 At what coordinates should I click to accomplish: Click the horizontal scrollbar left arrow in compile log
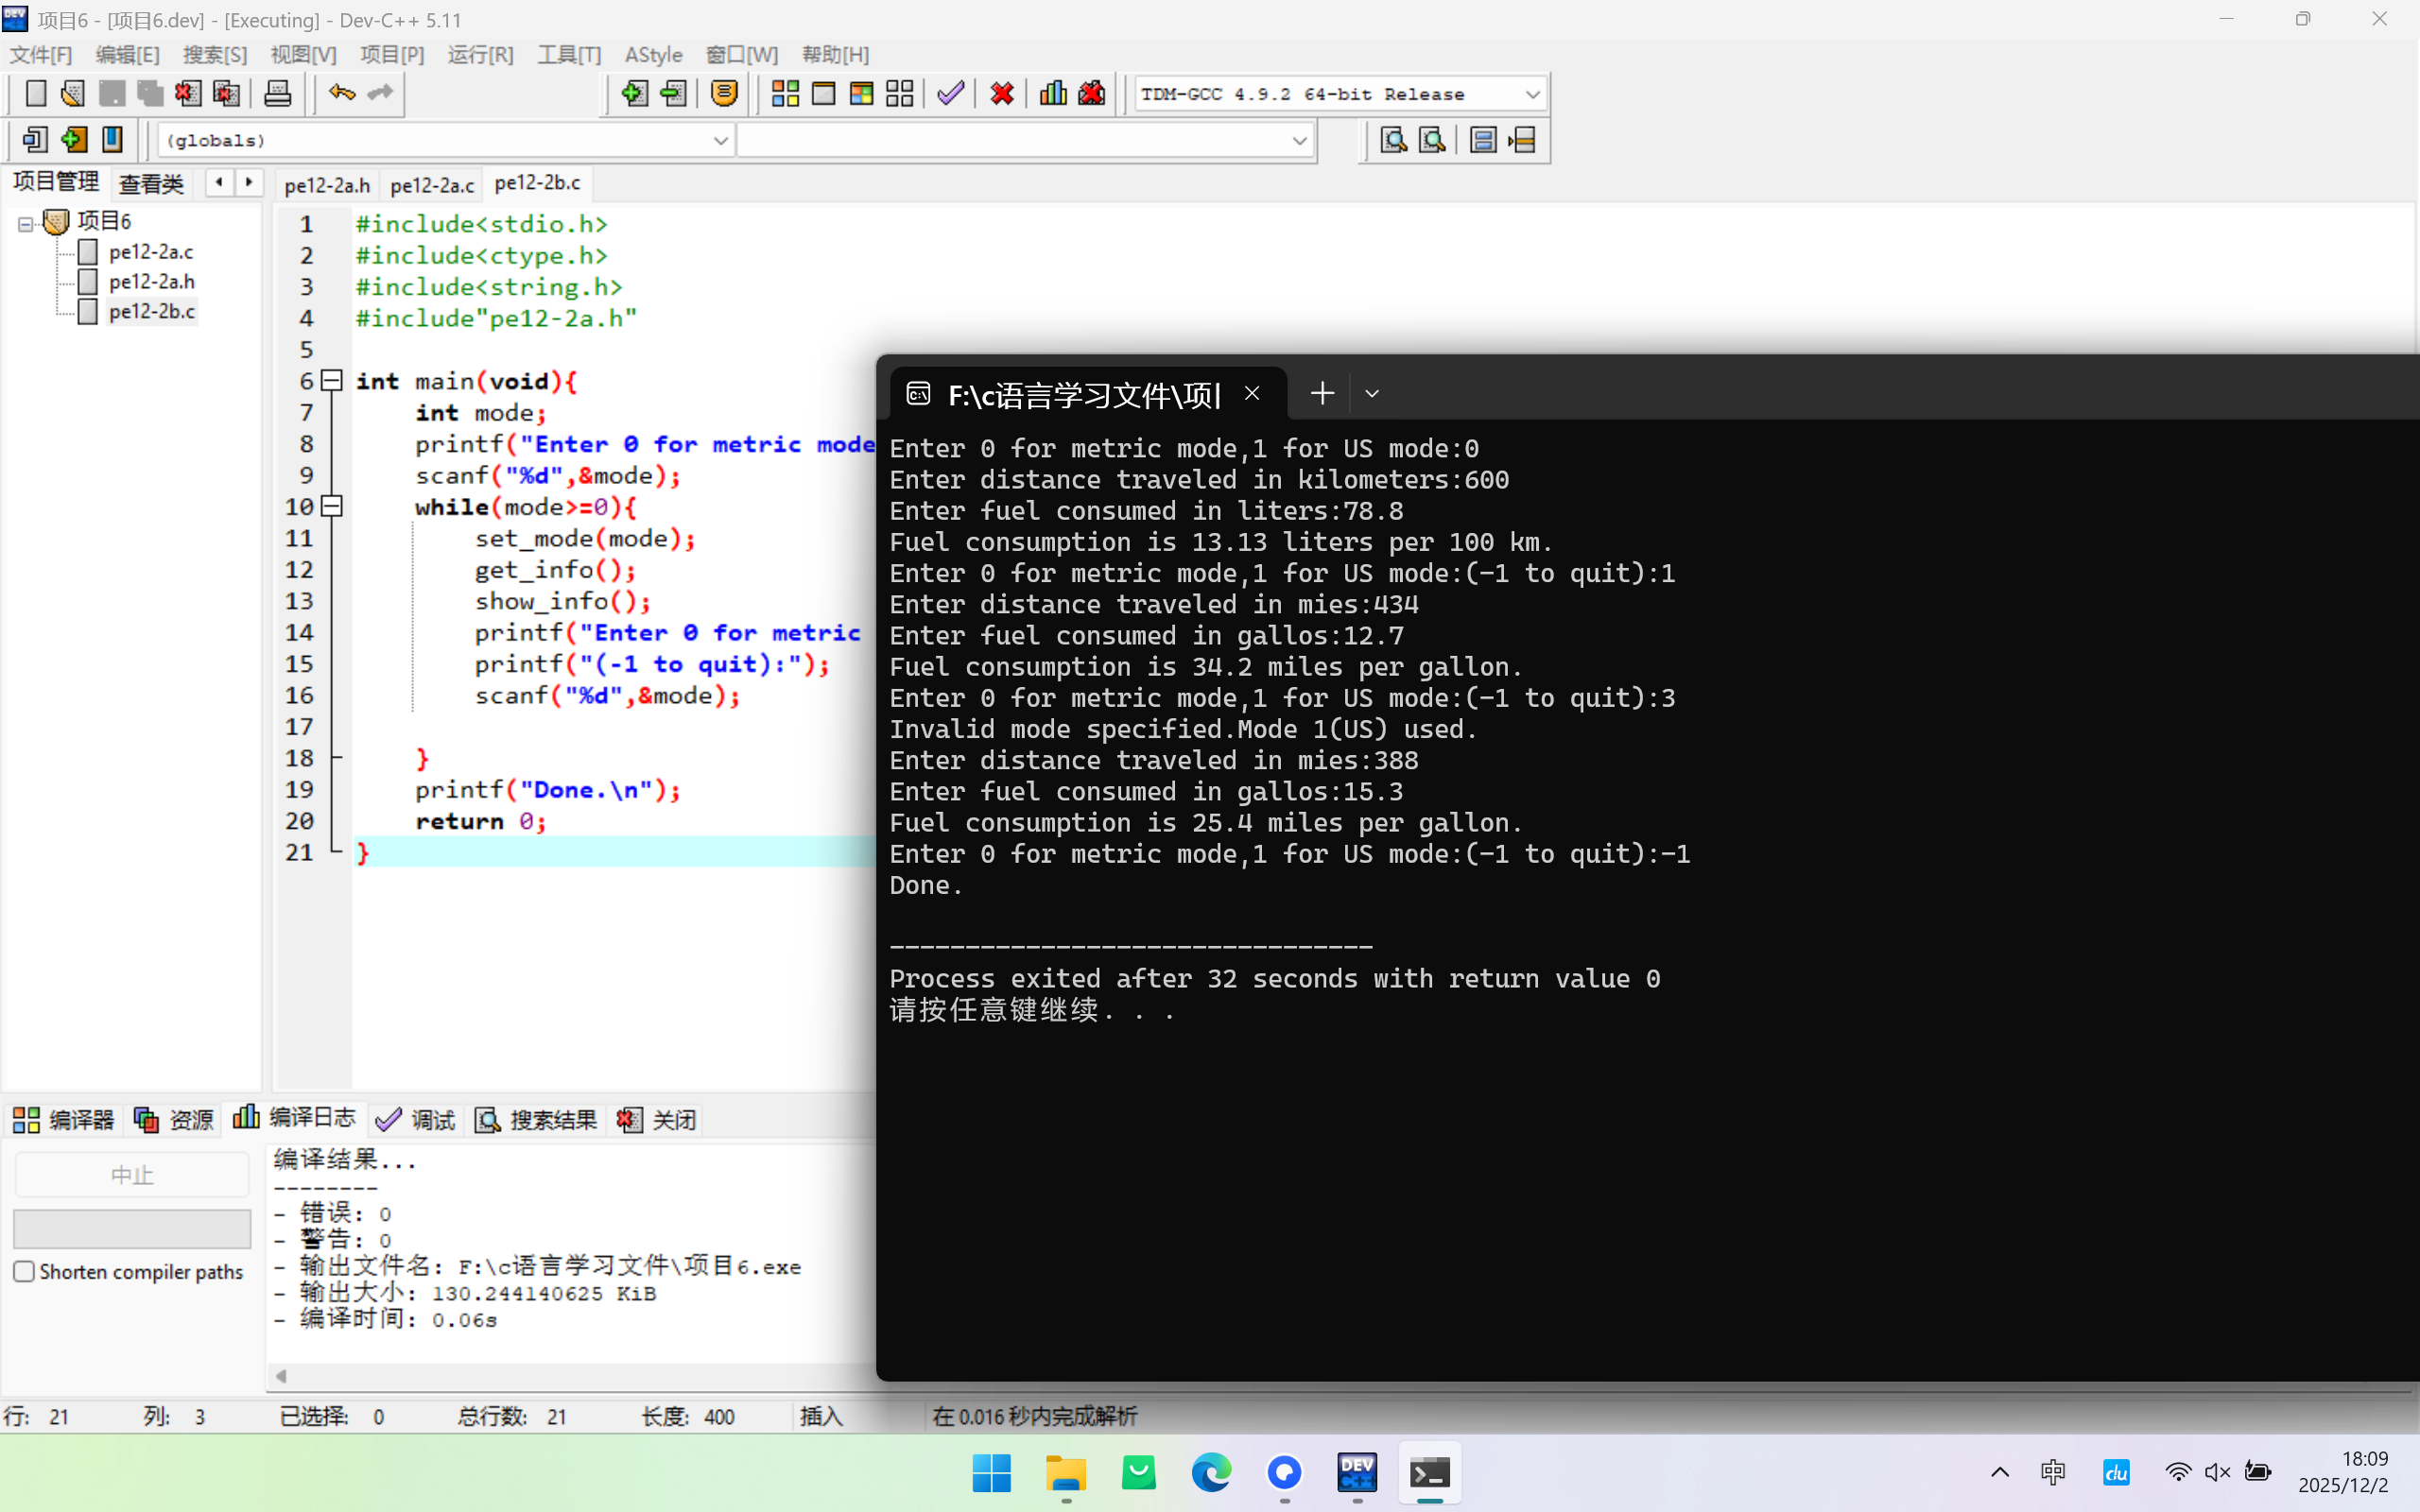[282, 1376]
